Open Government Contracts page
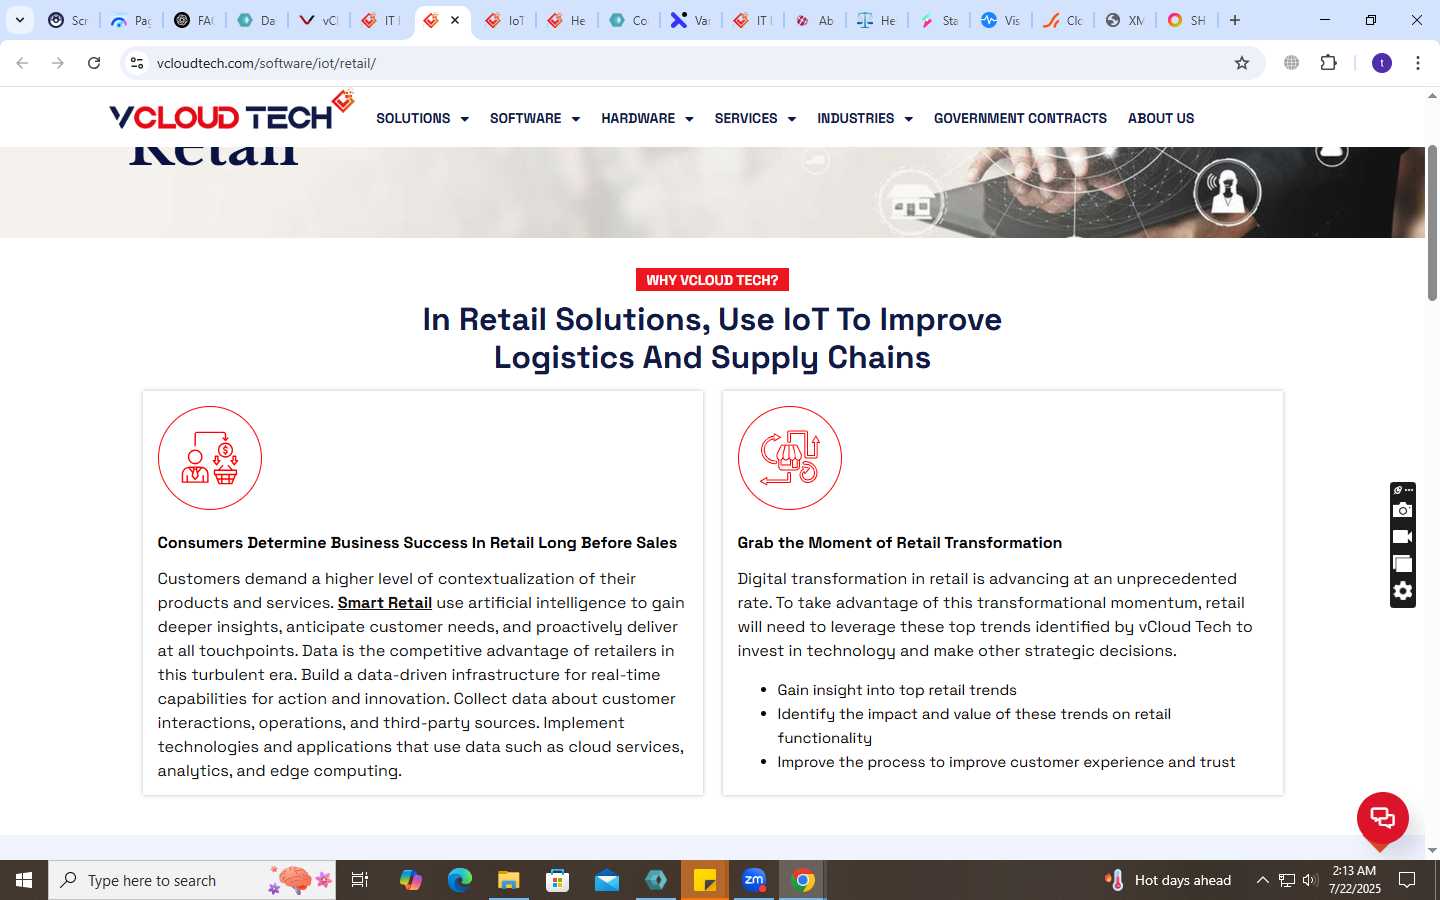Viewport: 1440px width, 900px height. click(x=1020, y=118)
